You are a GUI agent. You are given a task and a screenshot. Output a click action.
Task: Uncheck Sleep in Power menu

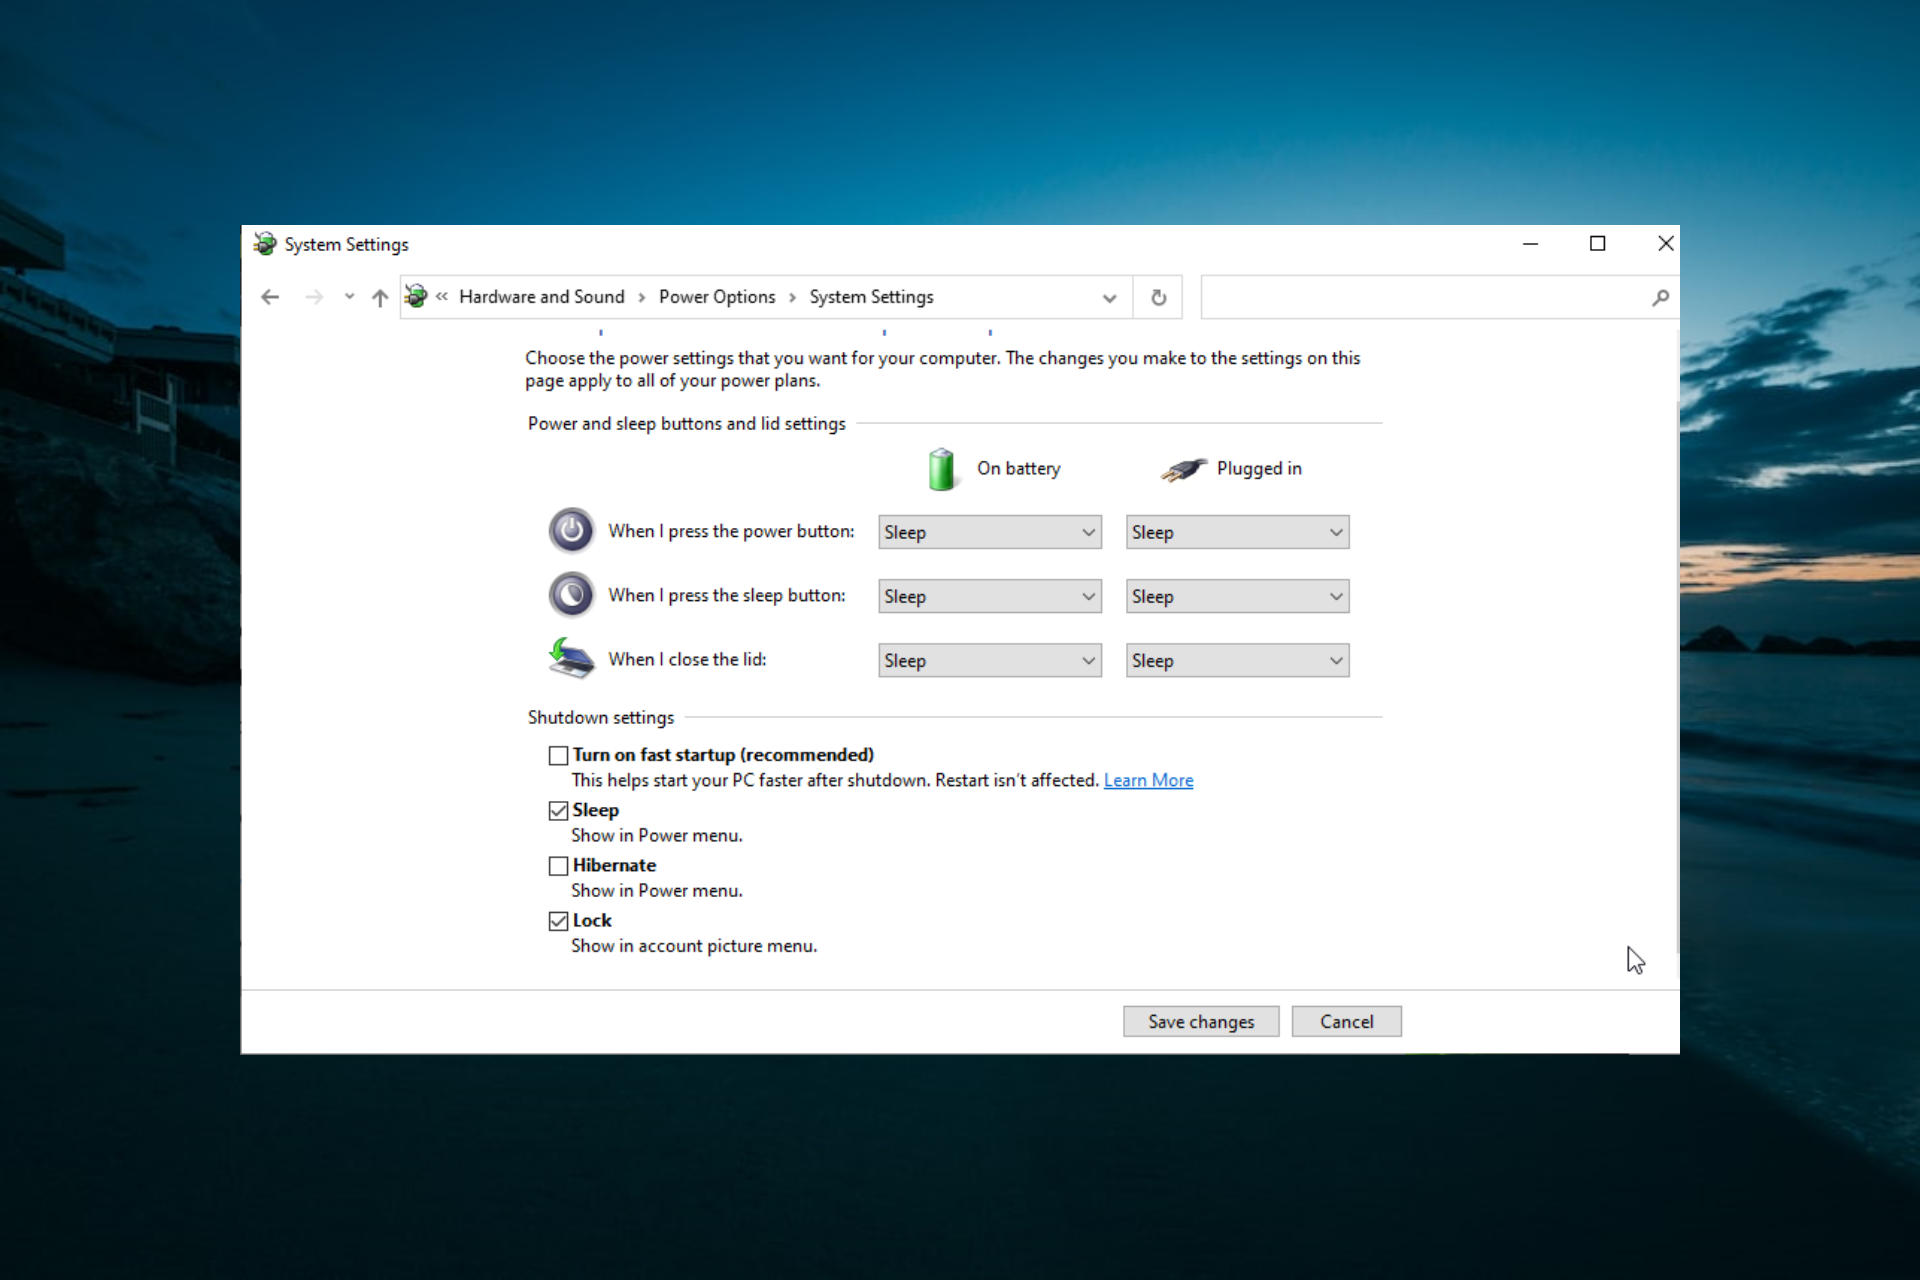[x=559, y=810]
